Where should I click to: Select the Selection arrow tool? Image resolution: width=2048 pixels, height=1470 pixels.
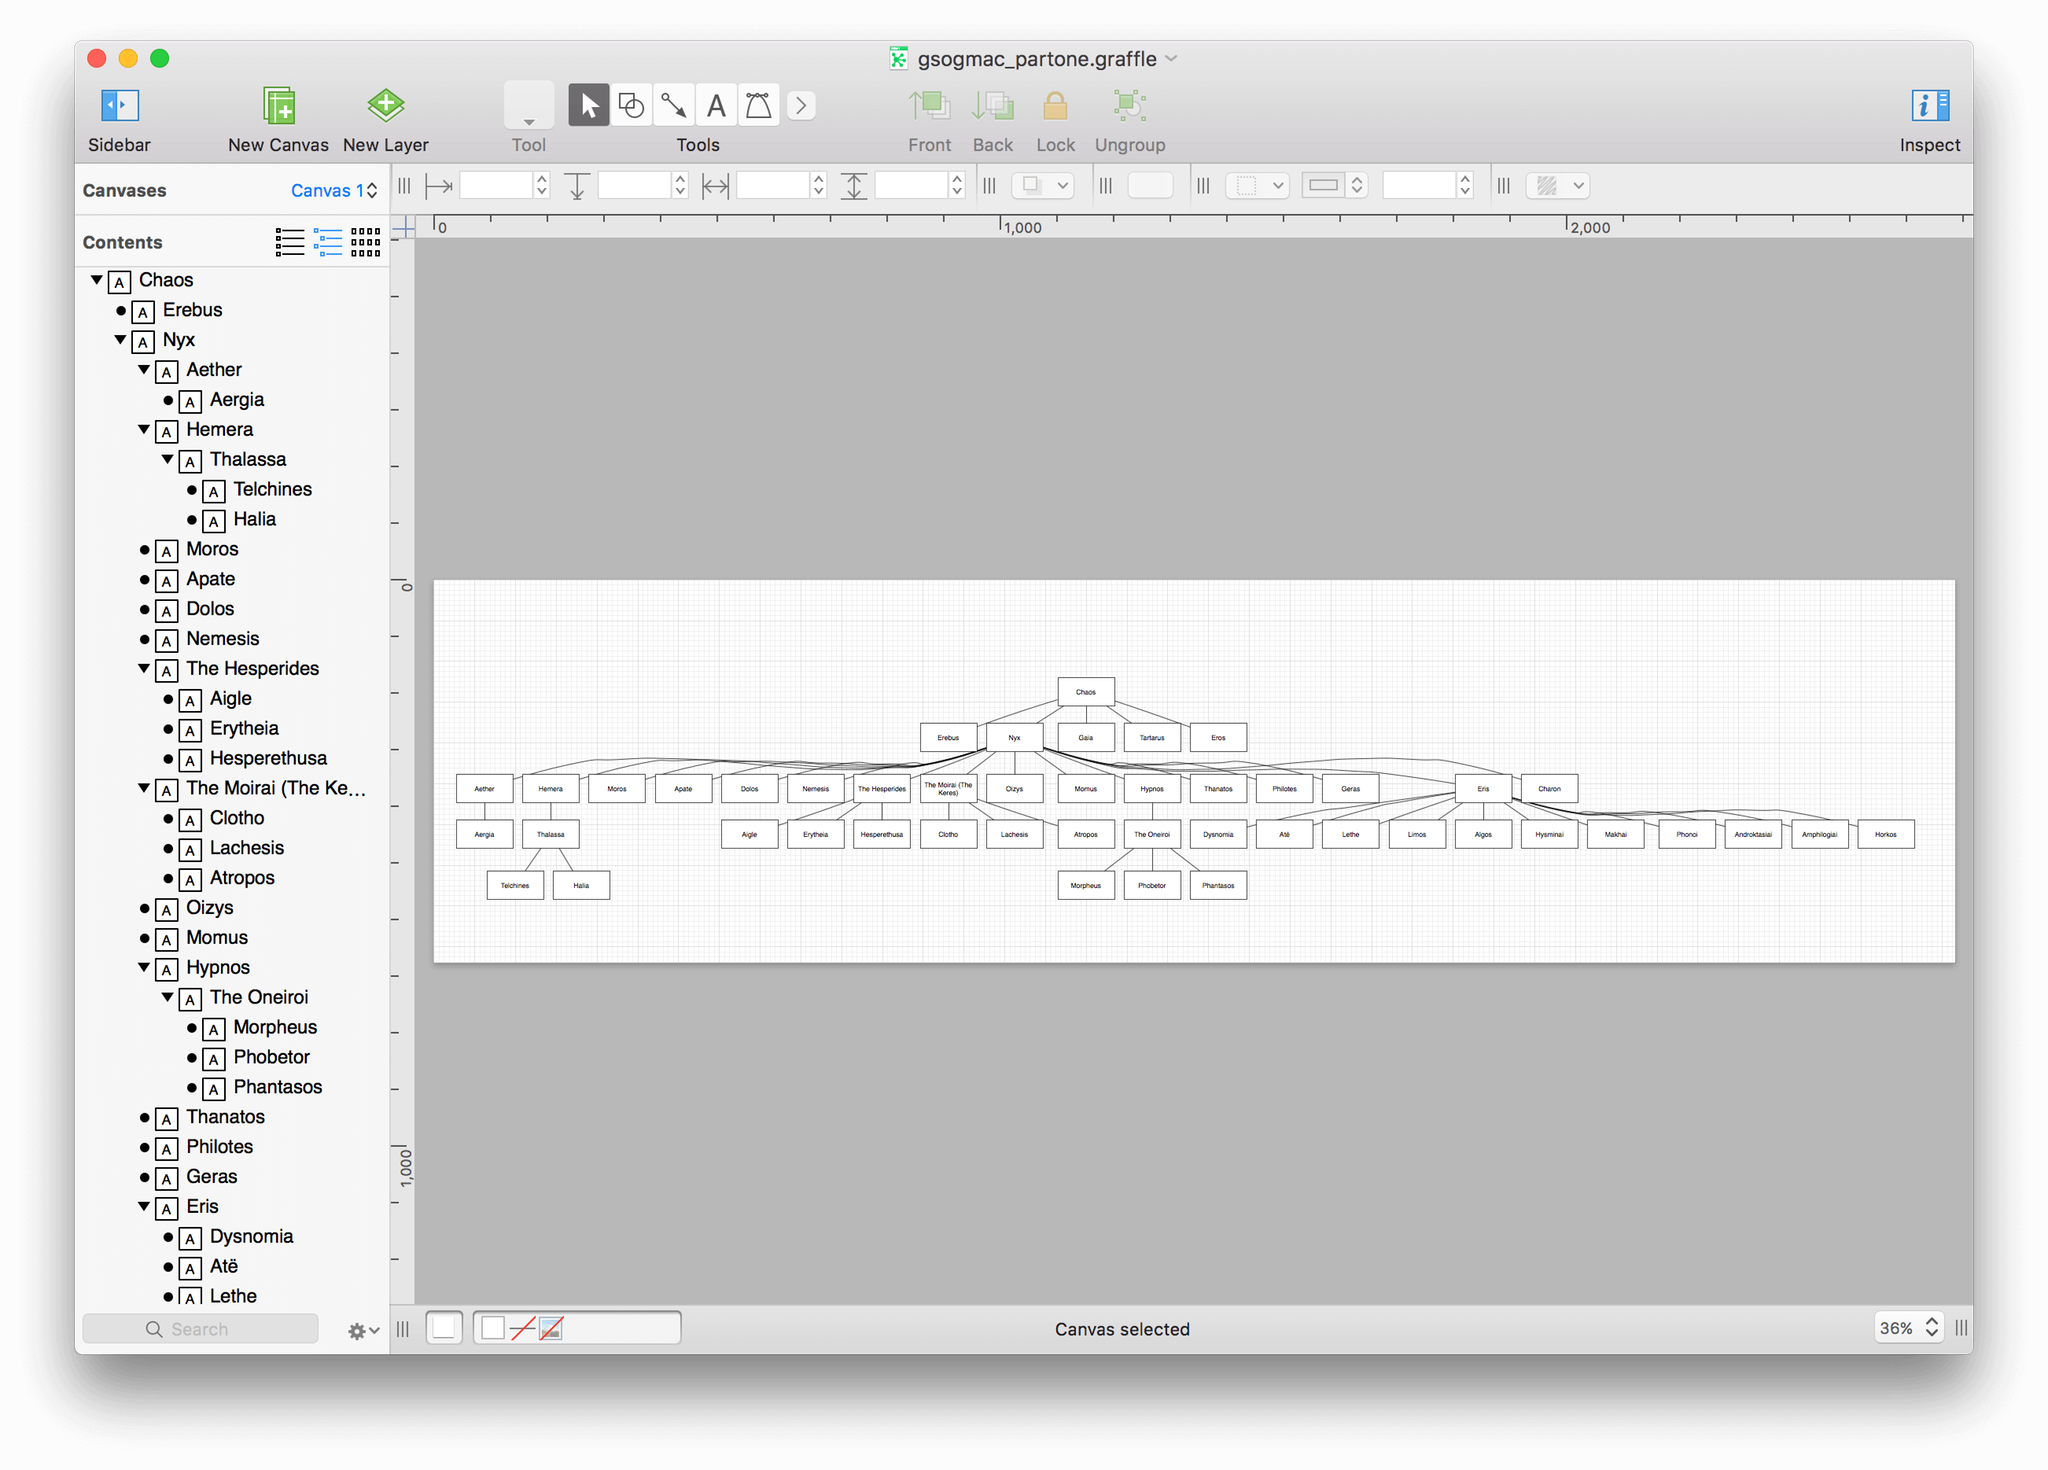(589, 105)
